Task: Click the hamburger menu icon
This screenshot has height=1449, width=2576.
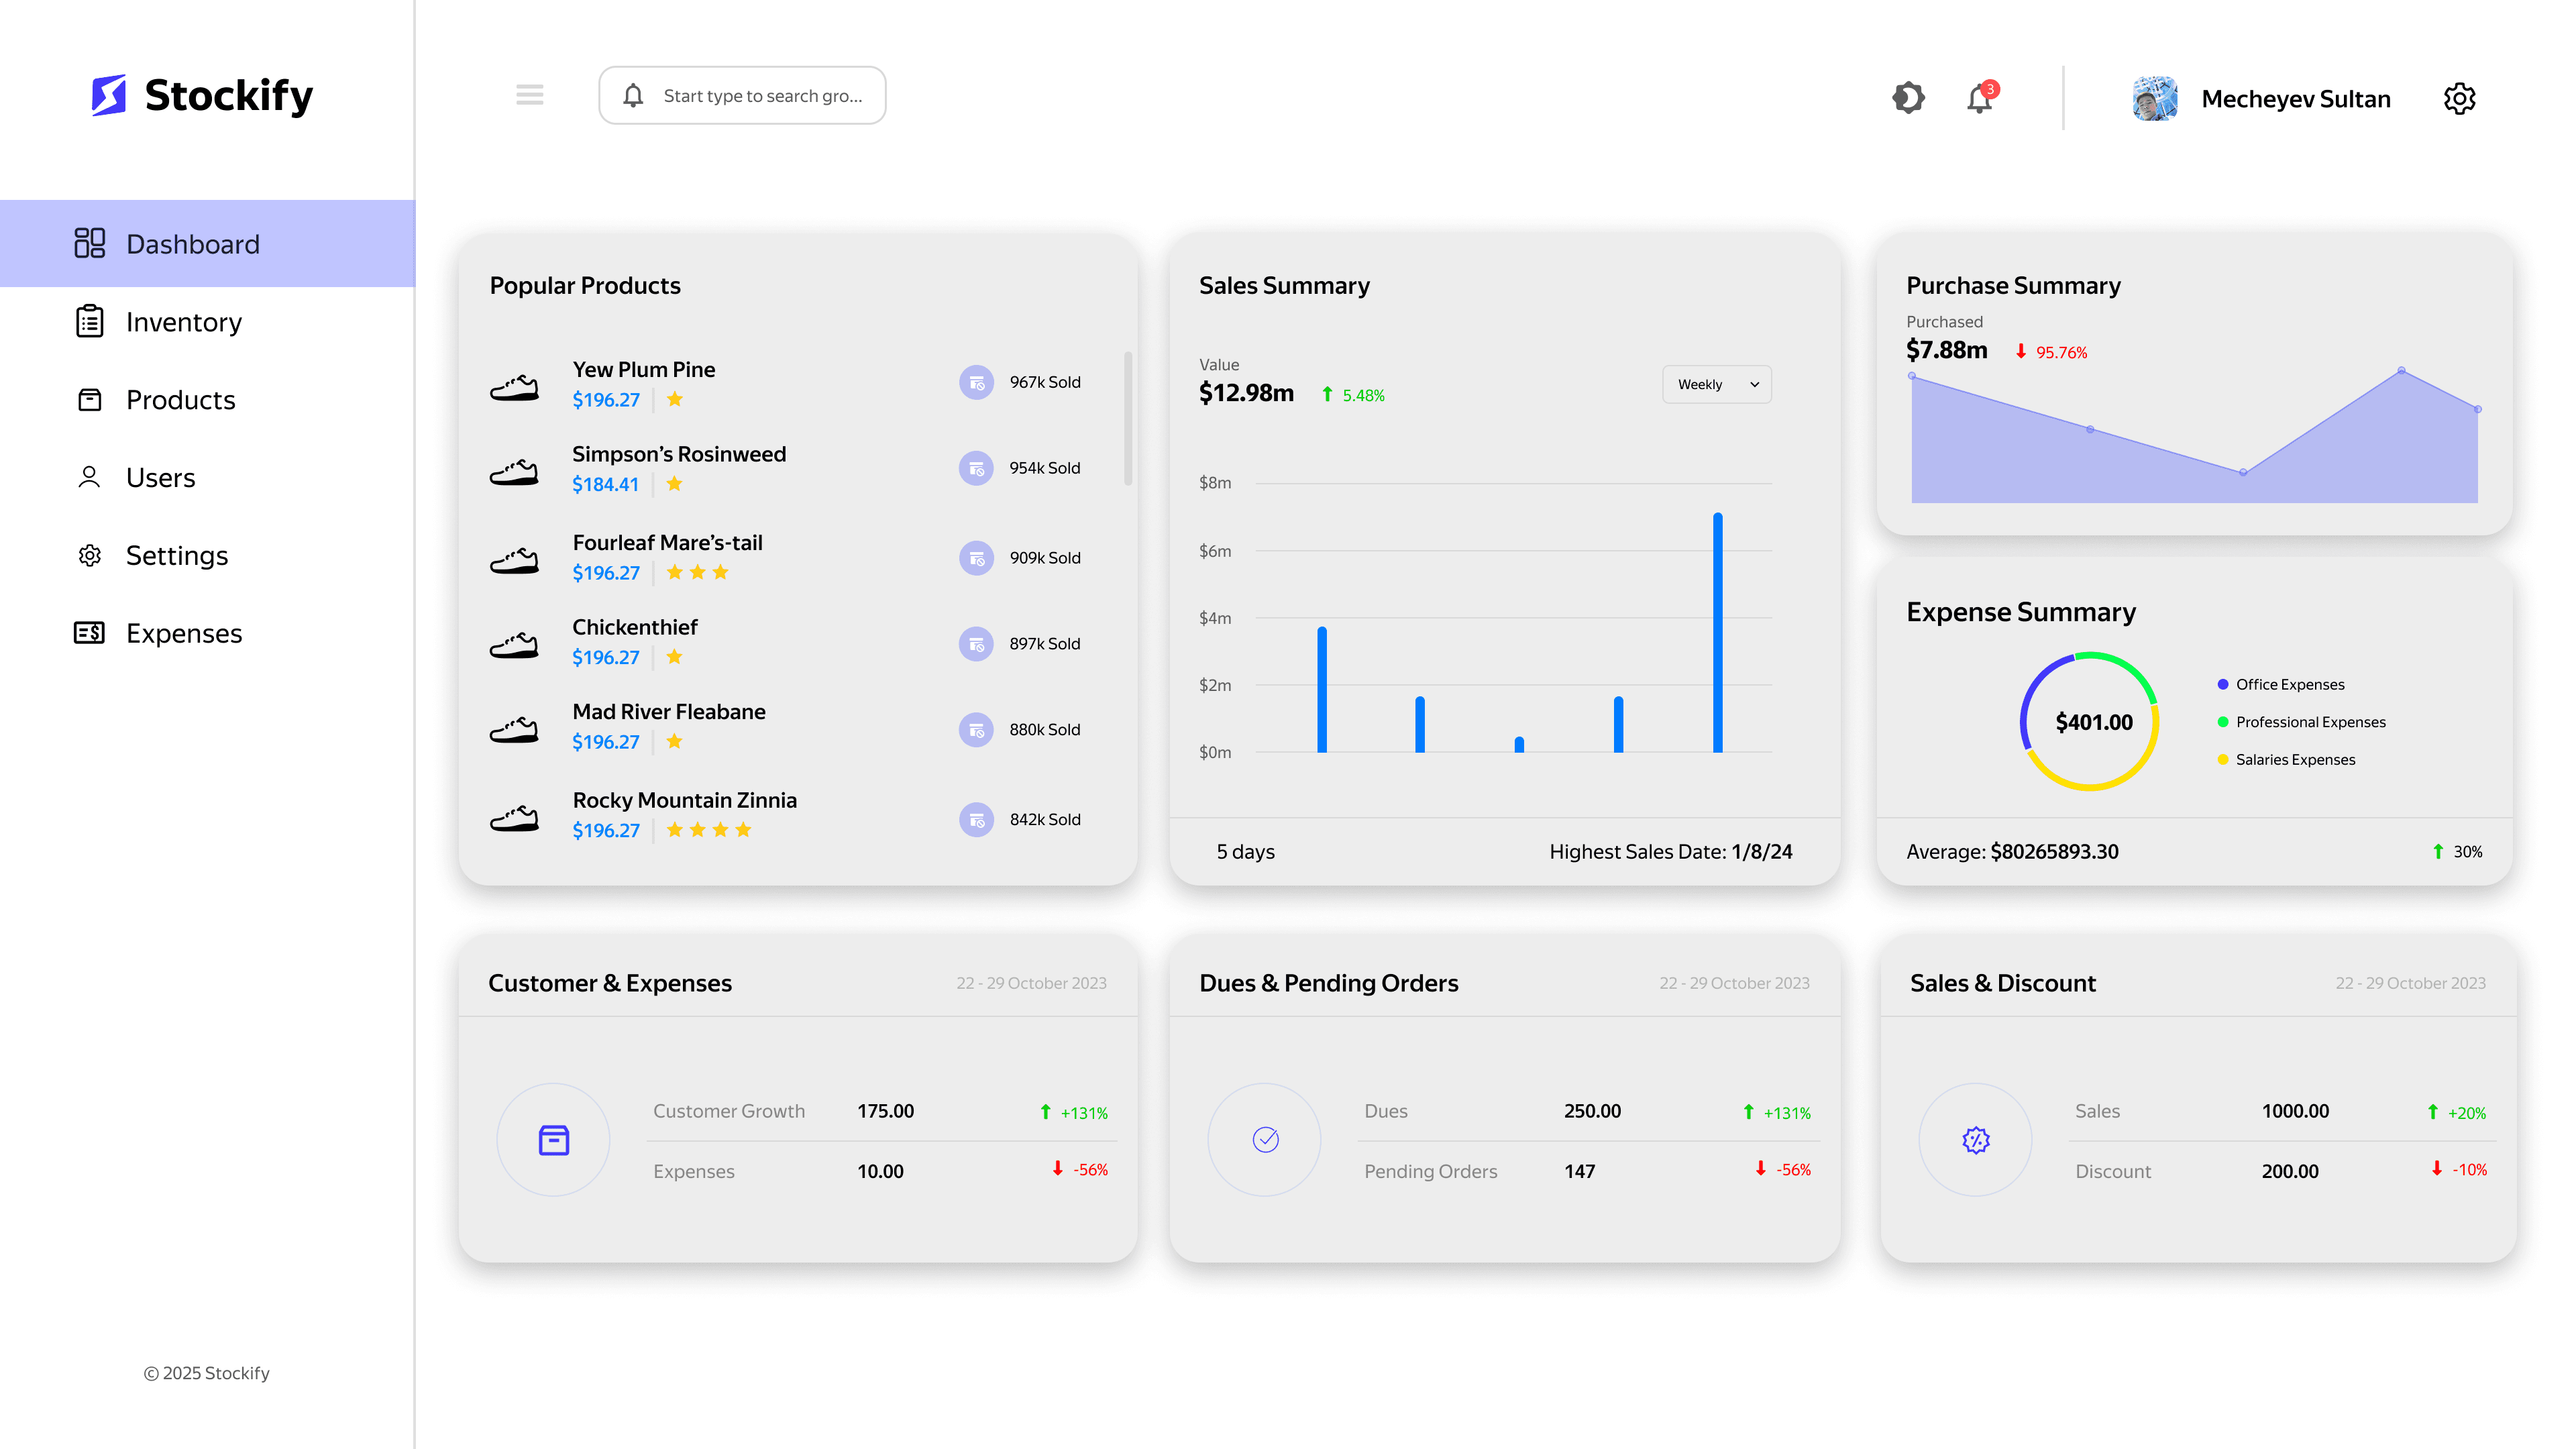Action: coord(529,95)
